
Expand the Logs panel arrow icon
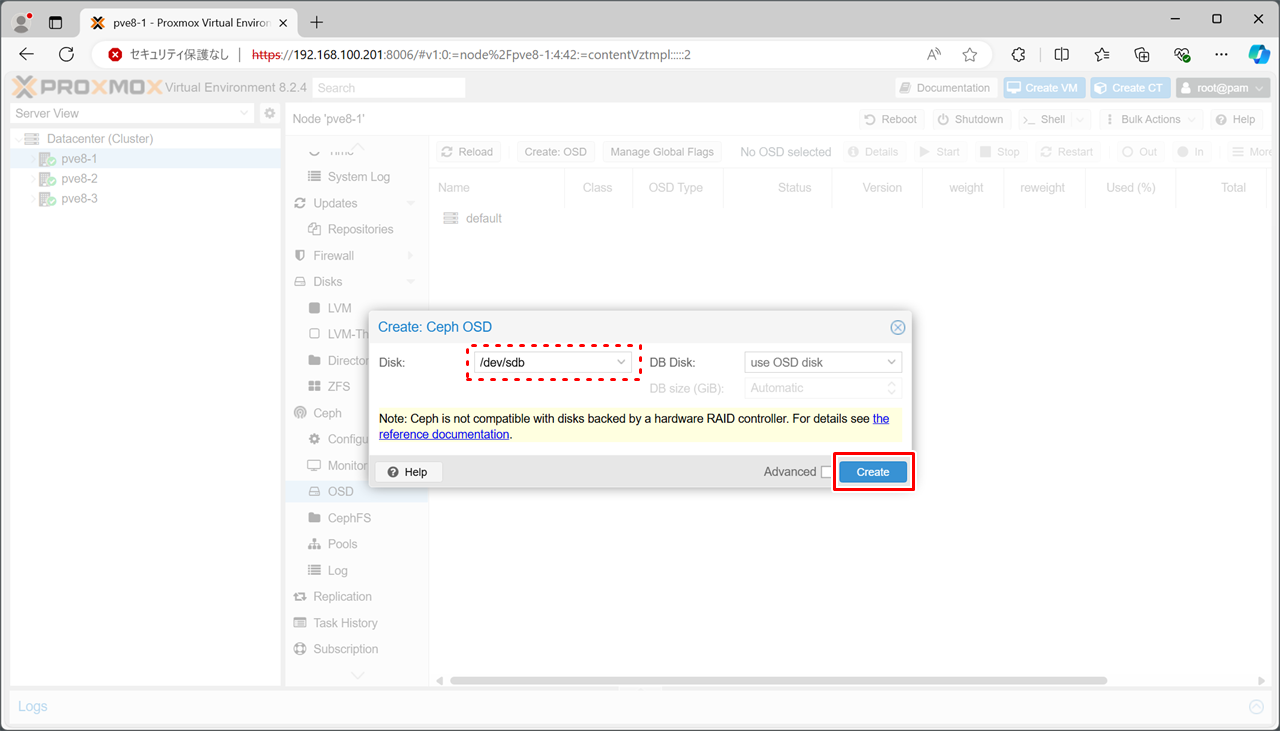1256,707
